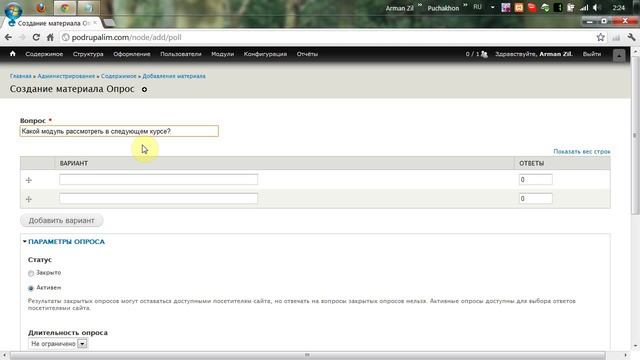Click the orange square tray icon
640x360 pixels.
(519, 8)
